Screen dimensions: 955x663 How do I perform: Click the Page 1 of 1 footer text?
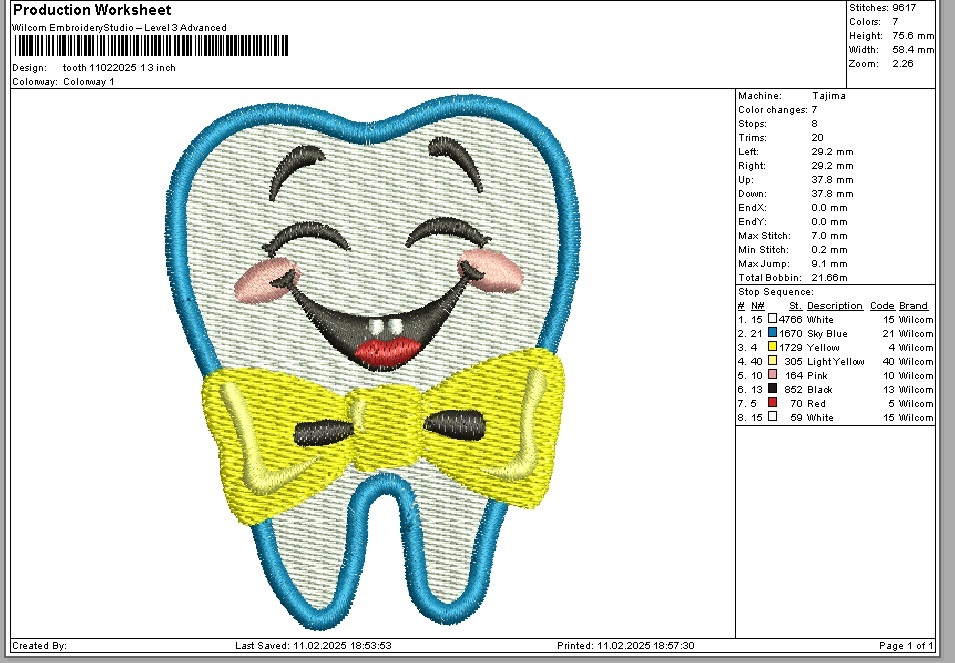coord(906,646)
